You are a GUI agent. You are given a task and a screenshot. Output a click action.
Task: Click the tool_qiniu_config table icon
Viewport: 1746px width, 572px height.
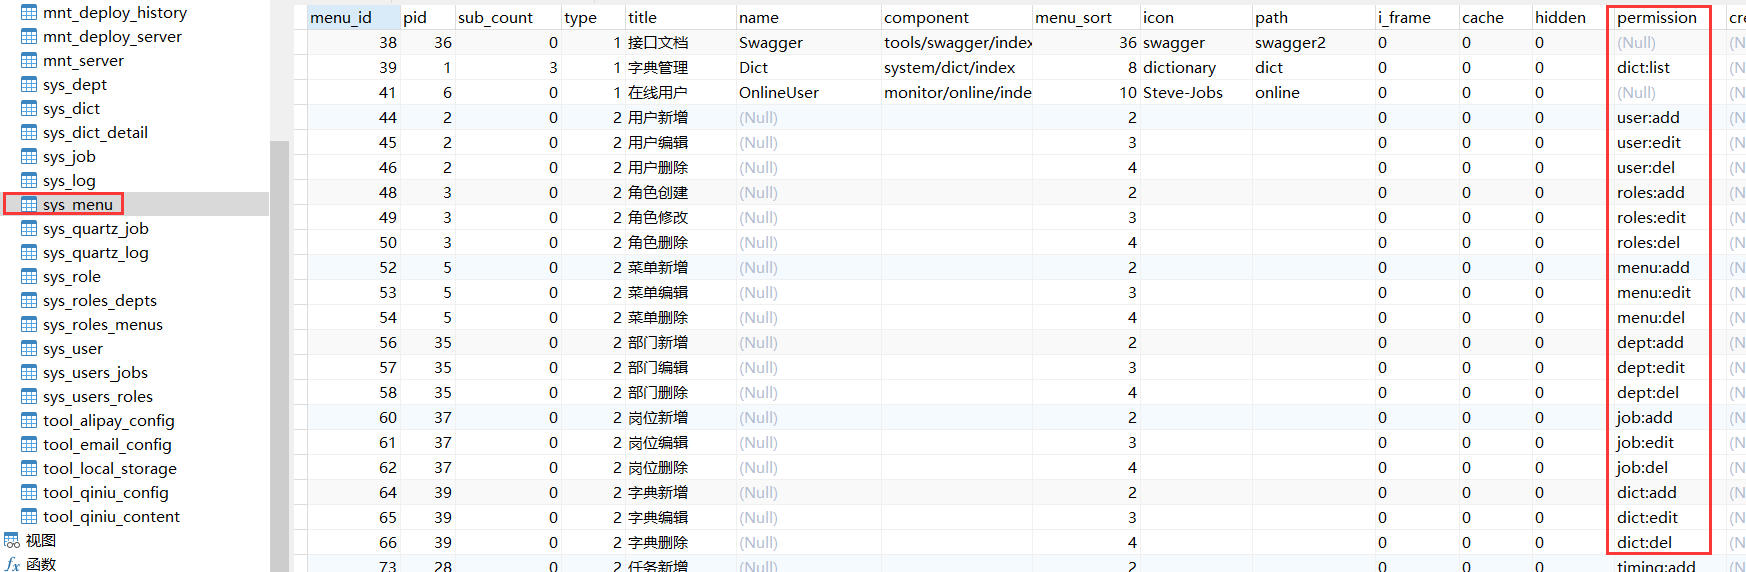pyautogui.click(x=29, y=493)
